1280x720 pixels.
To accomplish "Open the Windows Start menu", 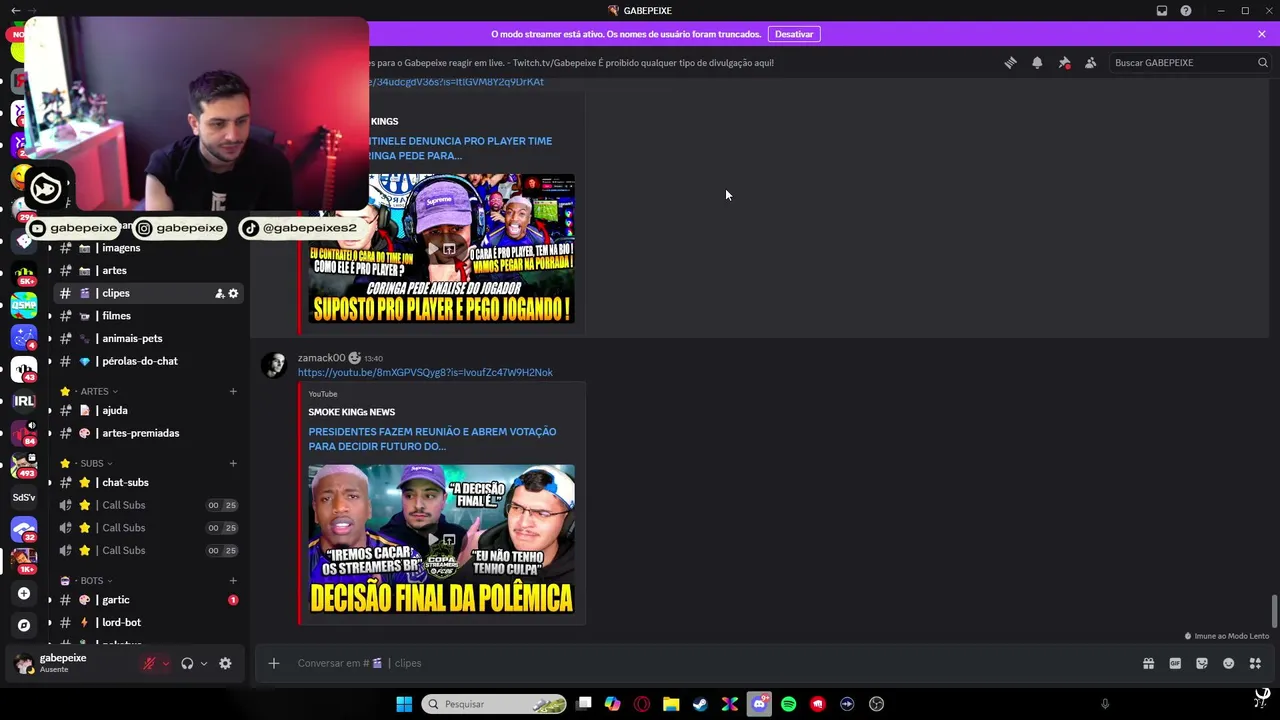I will tap(404, 704).
